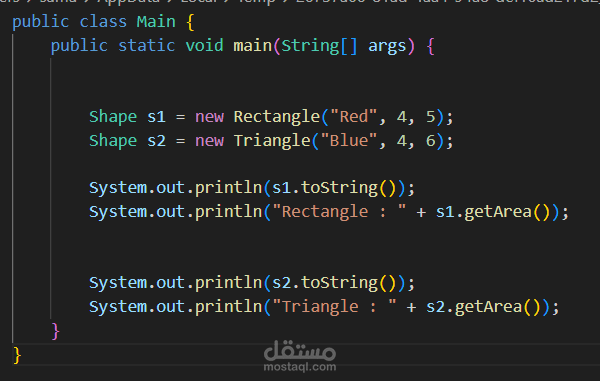
Task: Click the class keyword
Action: 103,22
